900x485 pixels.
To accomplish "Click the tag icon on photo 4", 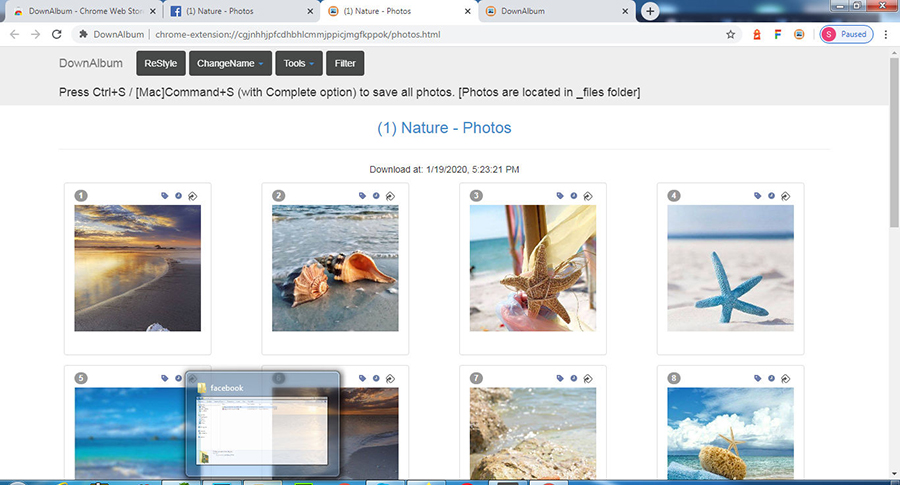I will (x=758, y=196).
